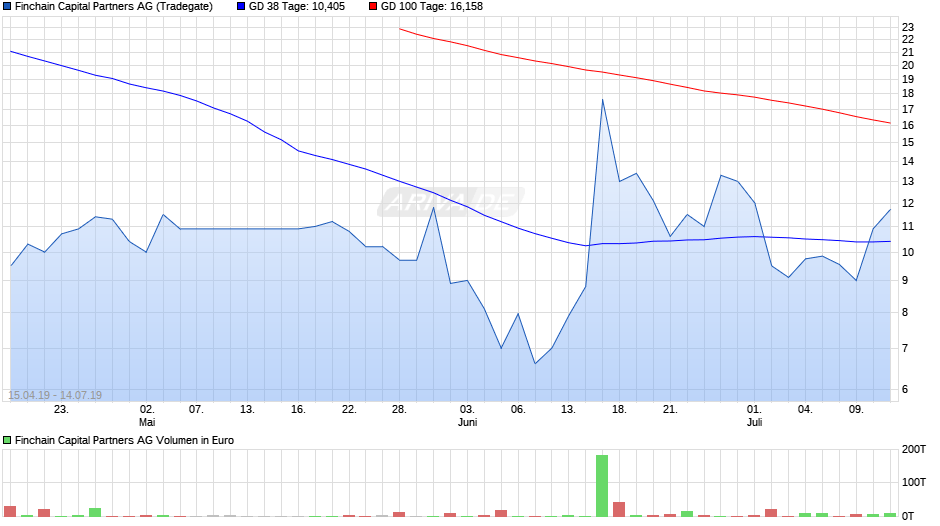Click the y-axis value '16'
Screen dimensions: 940x526
click(x=908, y=125)
